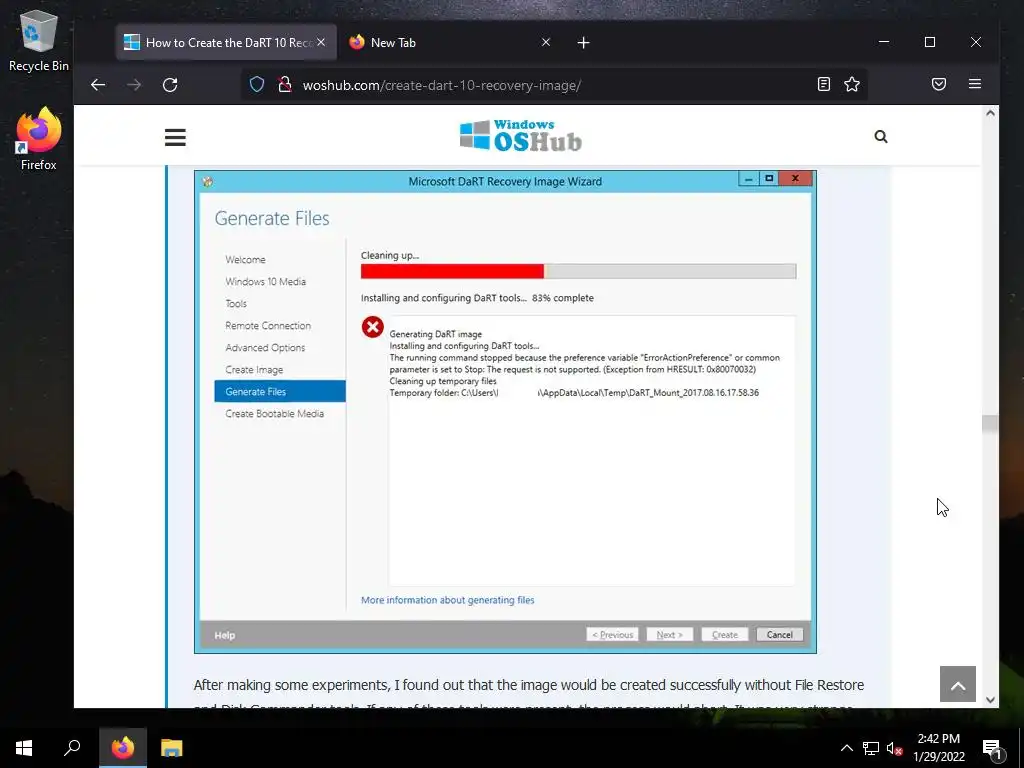The width and height of the screenshot is (1024, 768).
Task: Open the site hamburger menu
Action: pyautogui.click(x=175, y=137)
